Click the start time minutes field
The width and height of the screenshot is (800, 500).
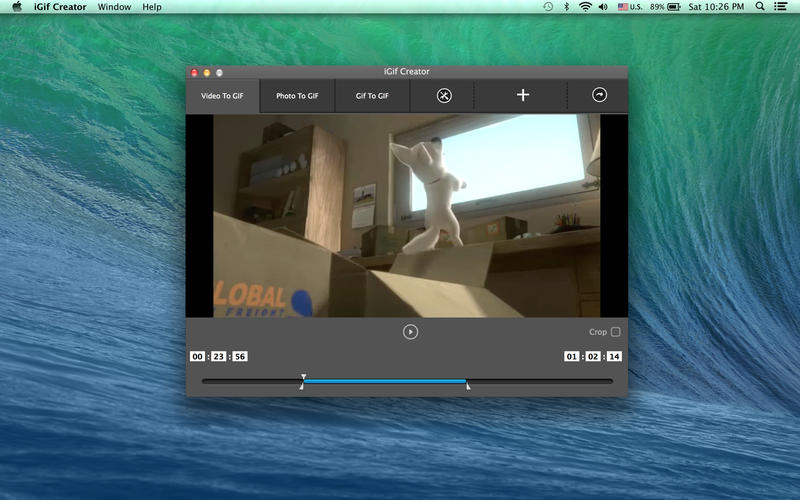point(219,357)
